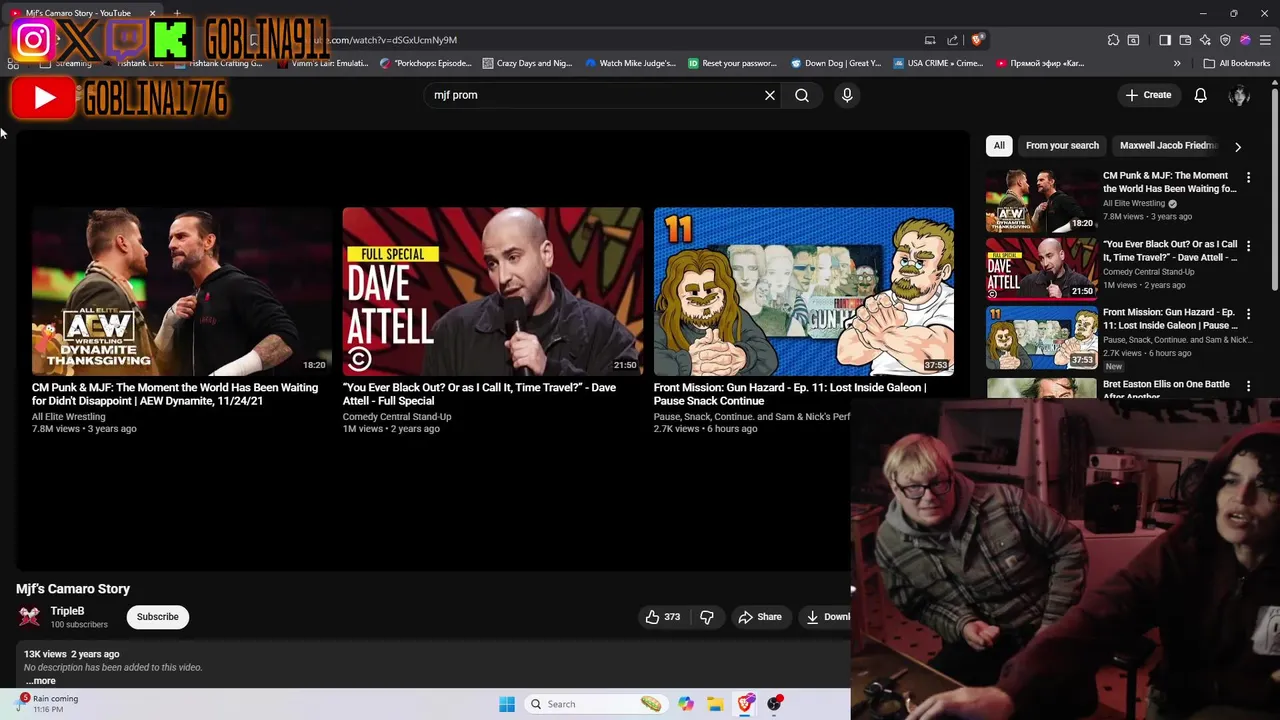Open the Brave VPN shield icon
1280x720 pixels.
(1225, 40)
